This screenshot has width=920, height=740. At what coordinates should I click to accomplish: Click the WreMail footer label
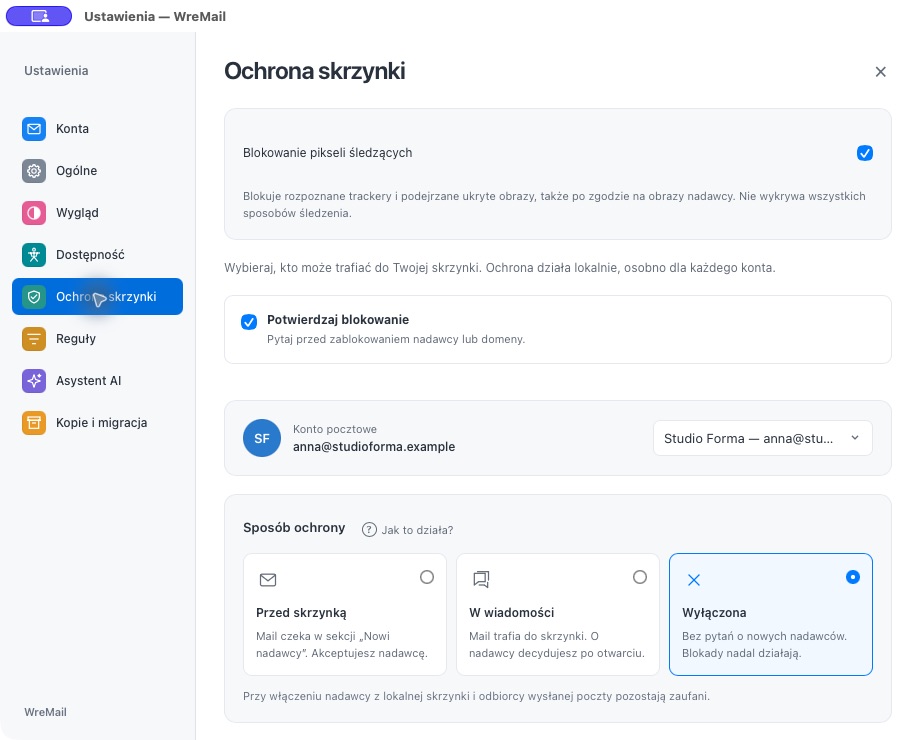(x=45, y=712)
